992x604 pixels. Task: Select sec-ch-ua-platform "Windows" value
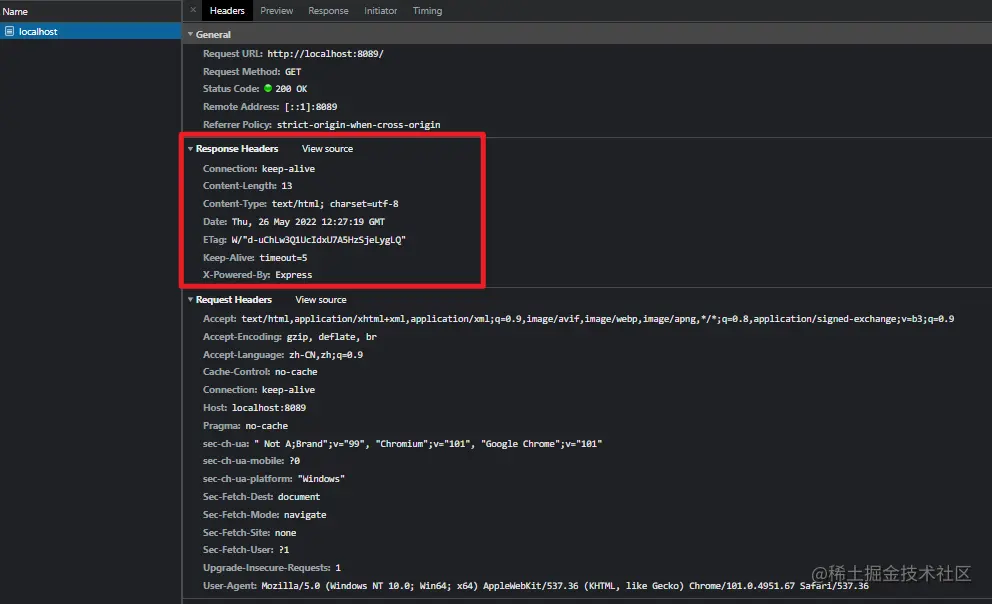click(x=321, y=479)
